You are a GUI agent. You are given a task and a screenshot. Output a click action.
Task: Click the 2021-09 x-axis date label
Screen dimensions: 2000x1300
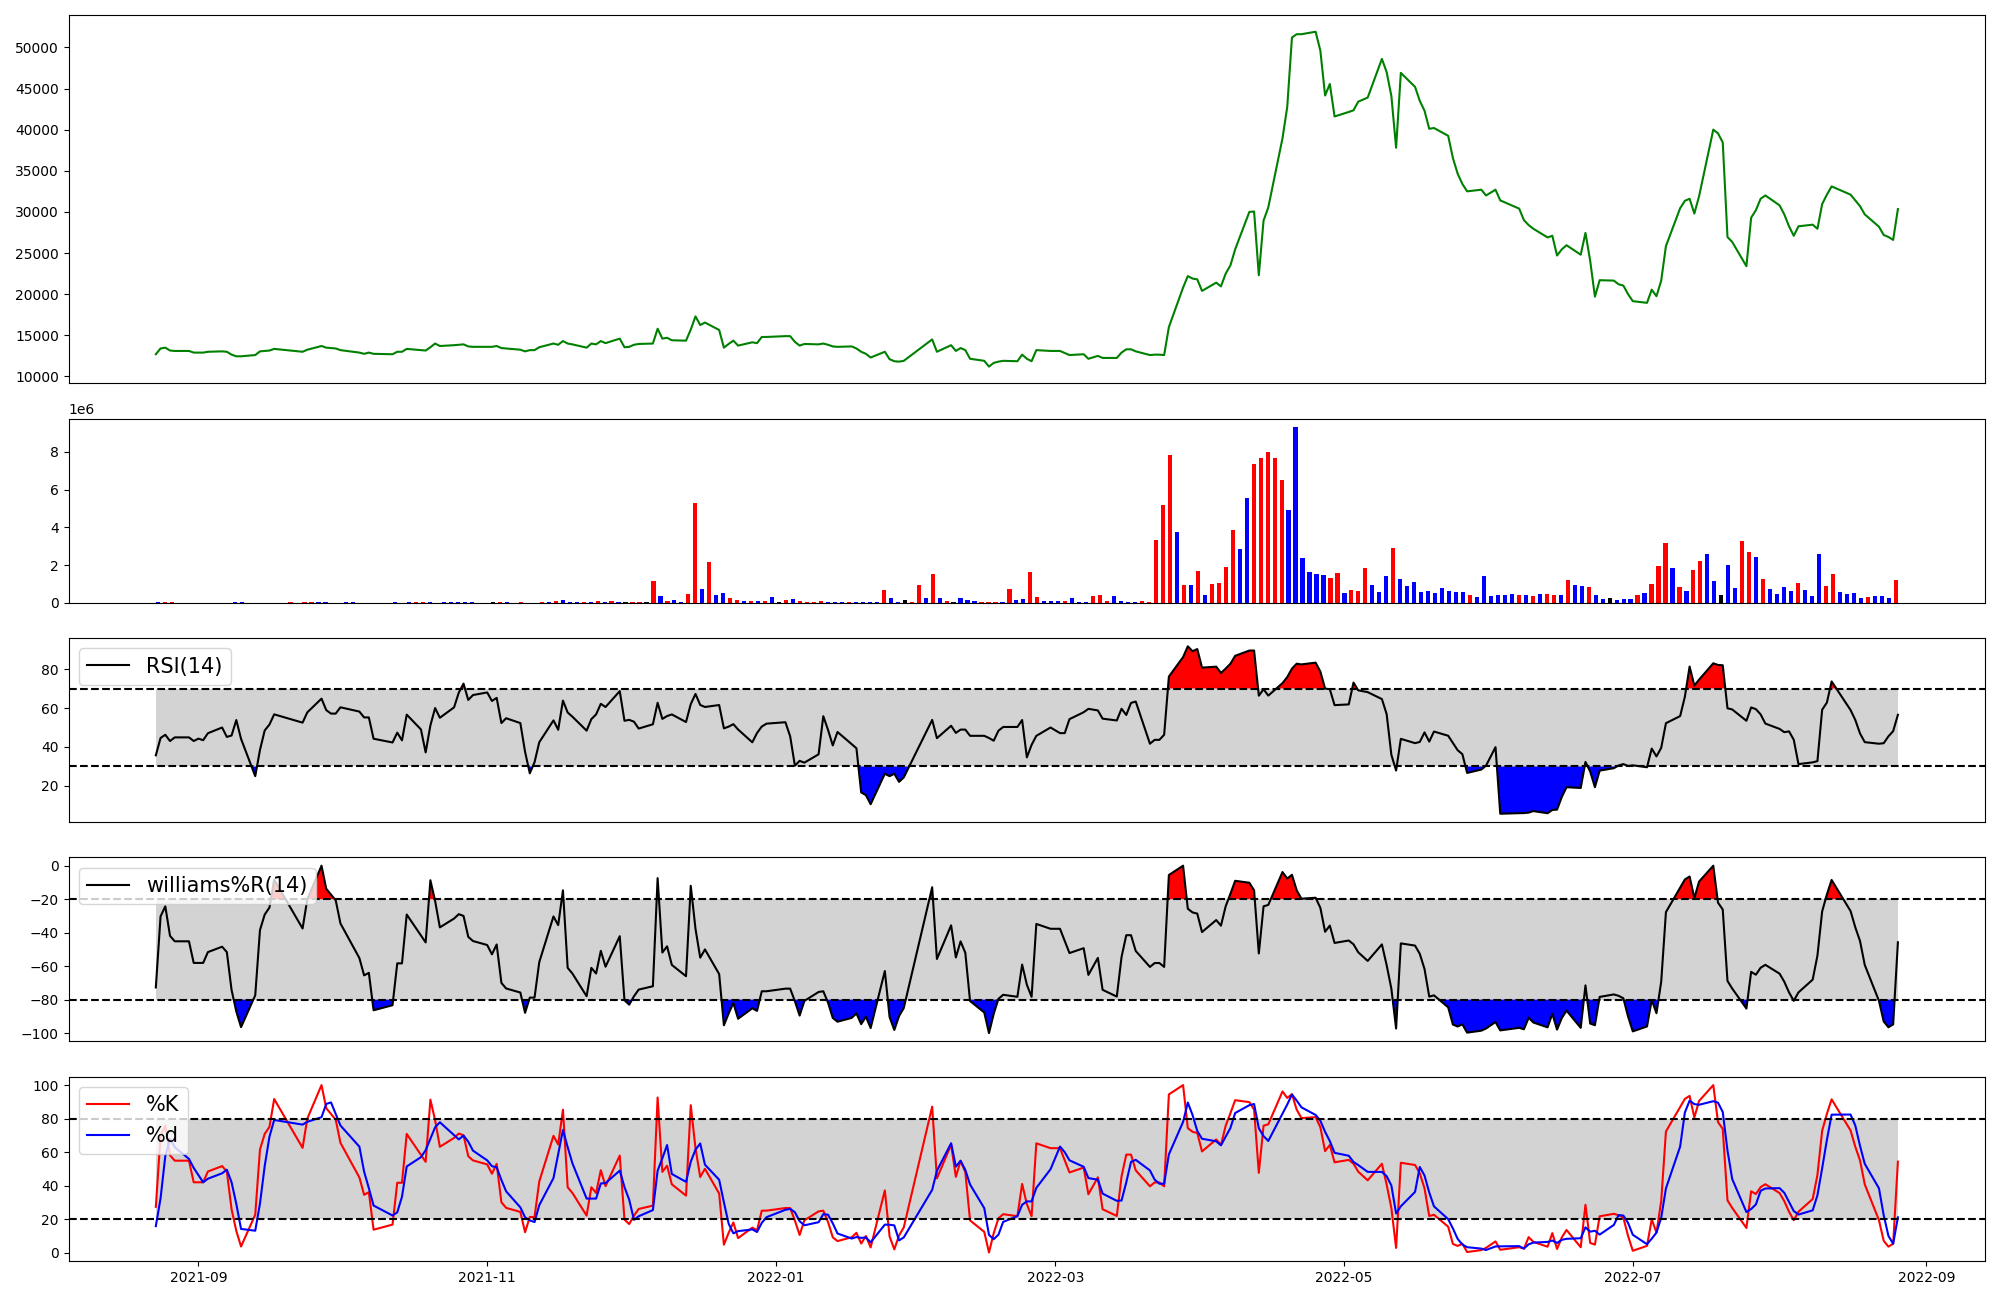tap(198, 1277)
